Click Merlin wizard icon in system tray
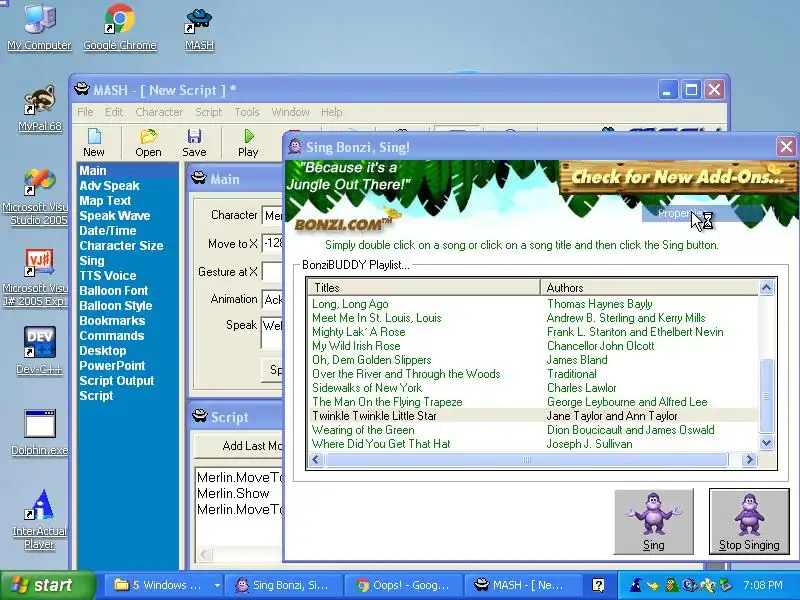This screenshot has height=600, width=800. pos(636,585)
